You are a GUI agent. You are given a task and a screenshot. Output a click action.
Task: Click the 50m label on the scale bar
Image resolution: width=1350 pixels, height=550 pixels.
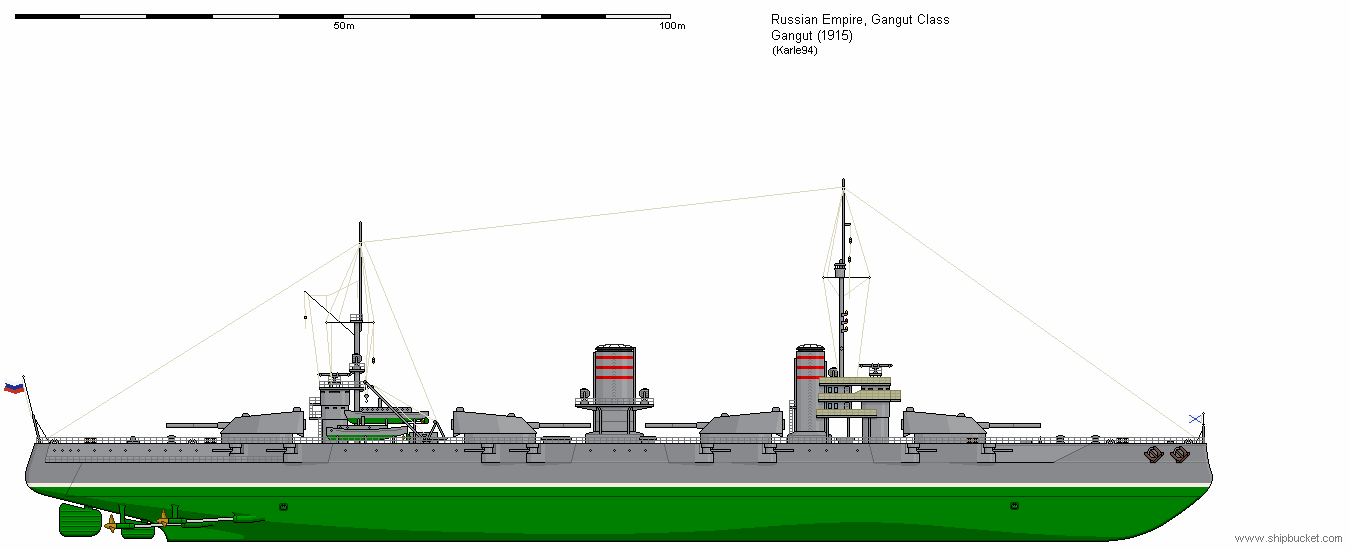tap(343, 26)
